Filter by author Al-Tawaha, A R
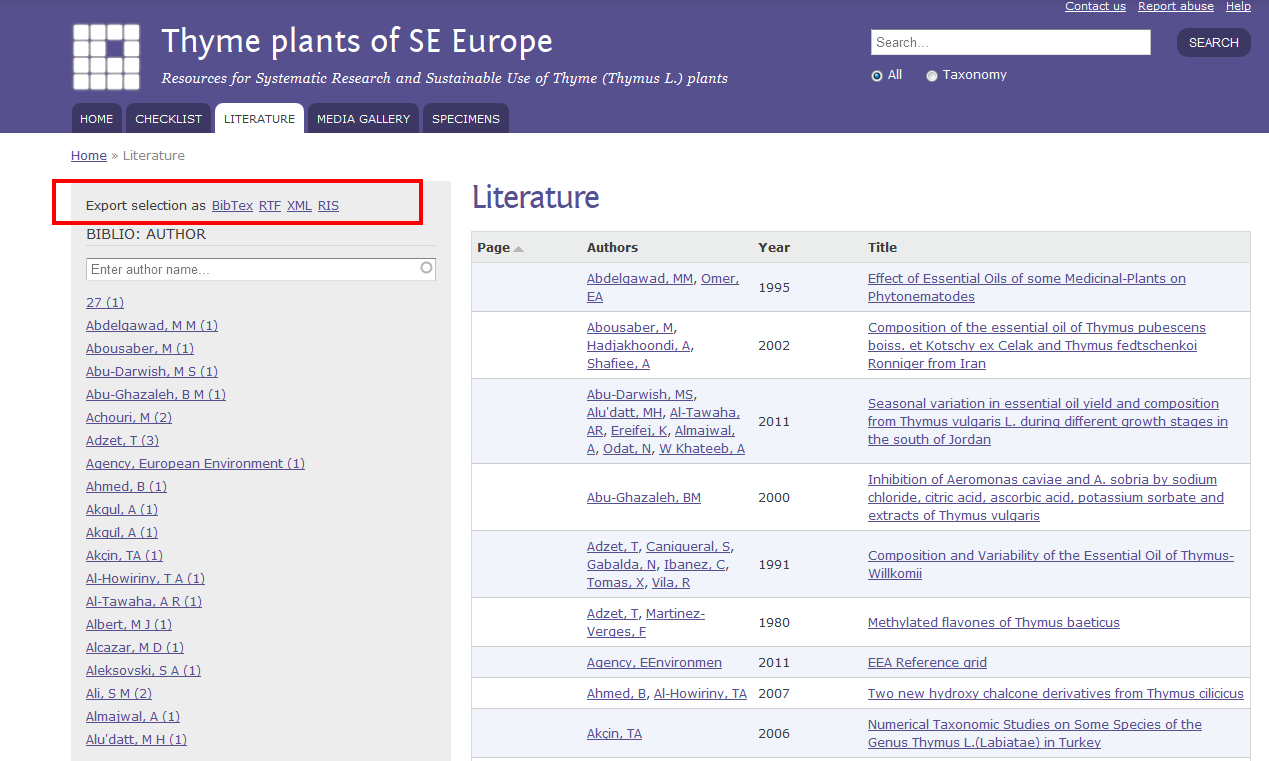 click(144, 601)
